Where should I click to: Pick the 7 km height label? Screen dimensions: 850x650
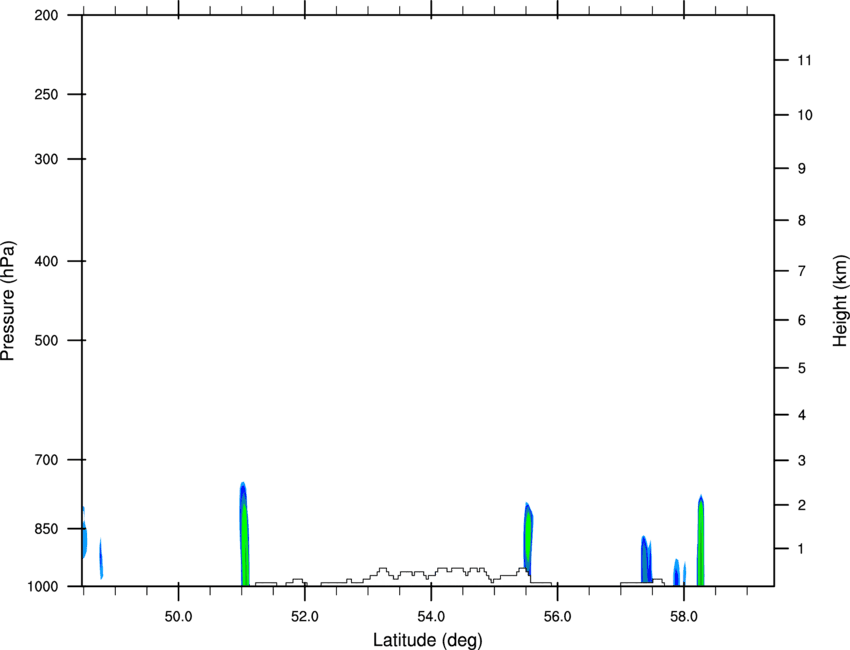[x=802, y=271]
